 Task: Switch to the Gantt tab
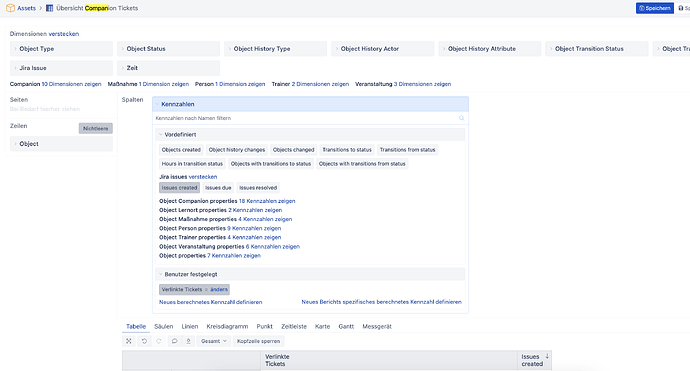(346, 327)
